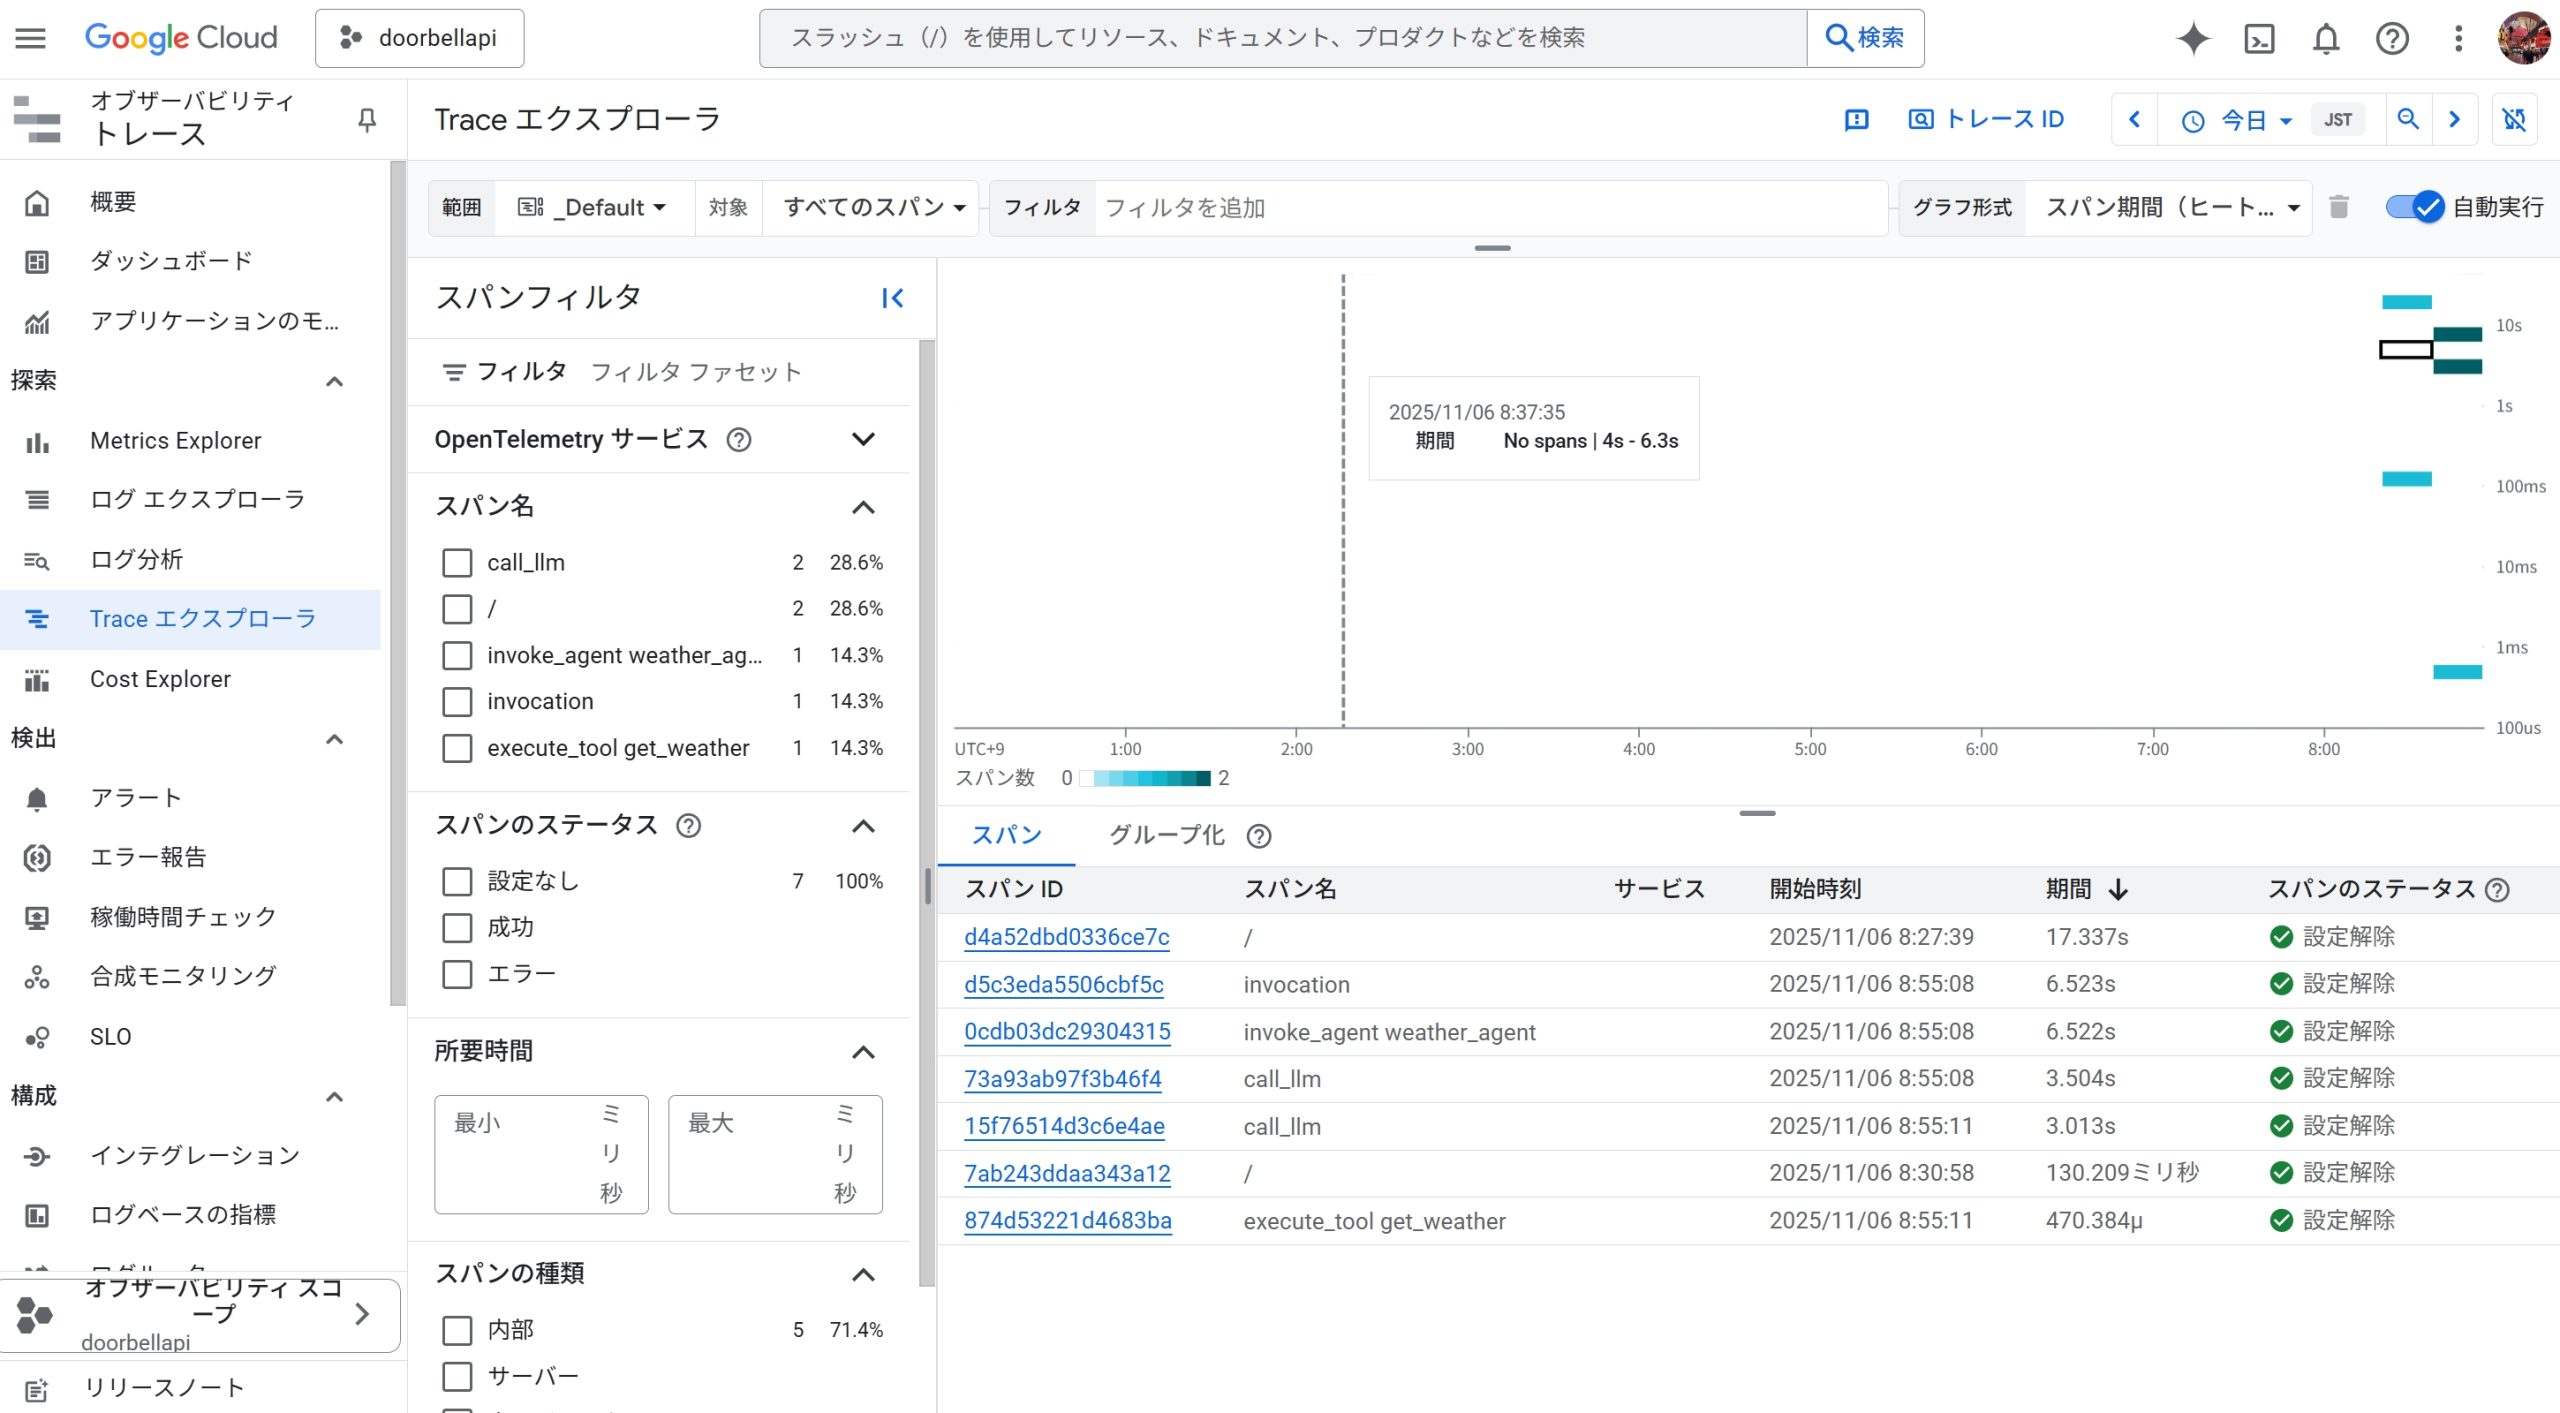This screenshot has width=2560, height=1413.
Task: Open the notifications bell
Action: [x=2326, y=39]
